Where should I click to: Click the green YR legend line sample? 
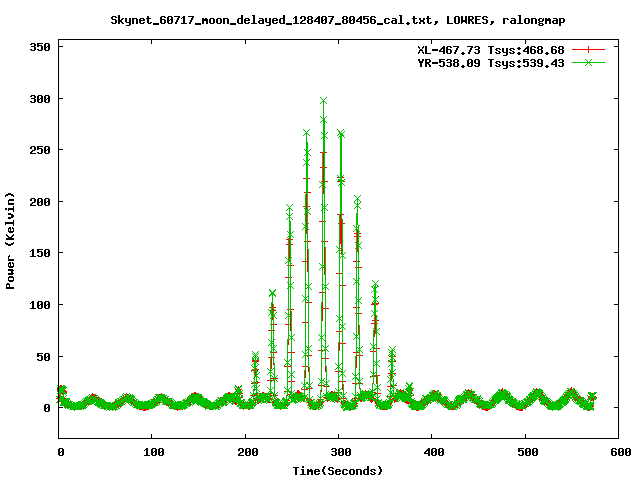[x=588, y=62]
